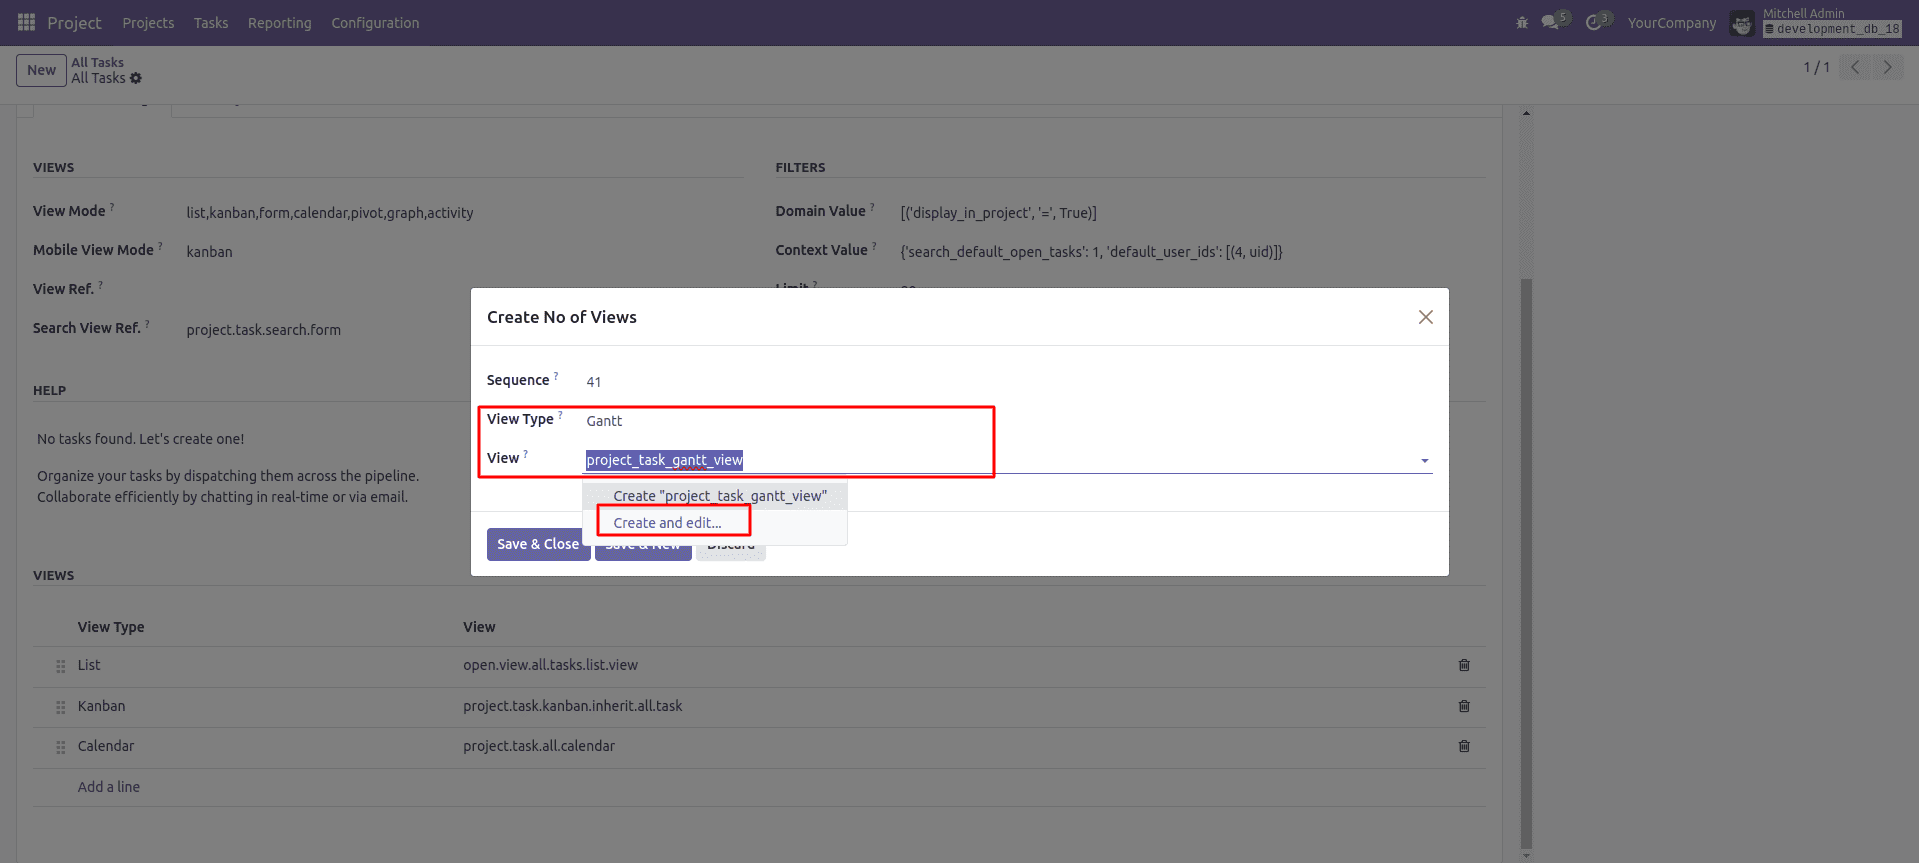Click Mitchell Admin user avatar
This screenshot has height=863, width=1919.
point(1742,23)
